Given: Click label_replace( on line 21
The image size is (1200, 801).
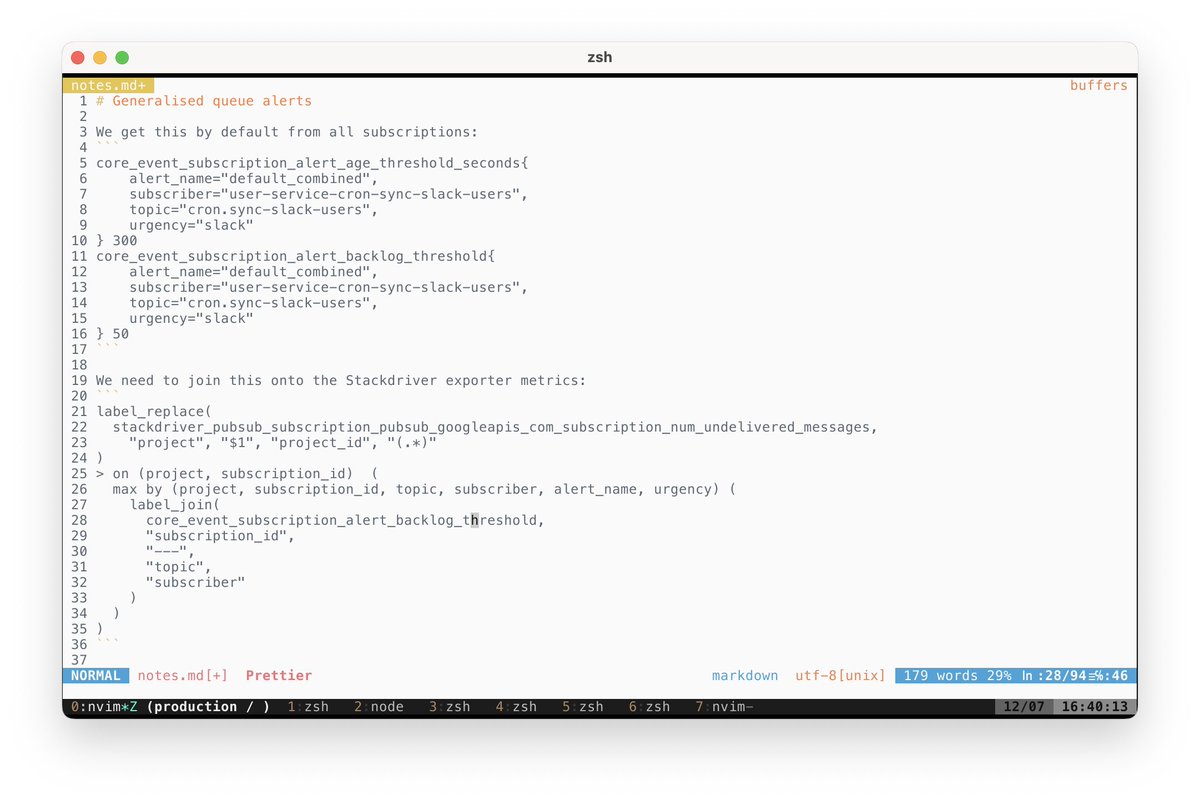Looking at the screenshot, I should point(154,411).
